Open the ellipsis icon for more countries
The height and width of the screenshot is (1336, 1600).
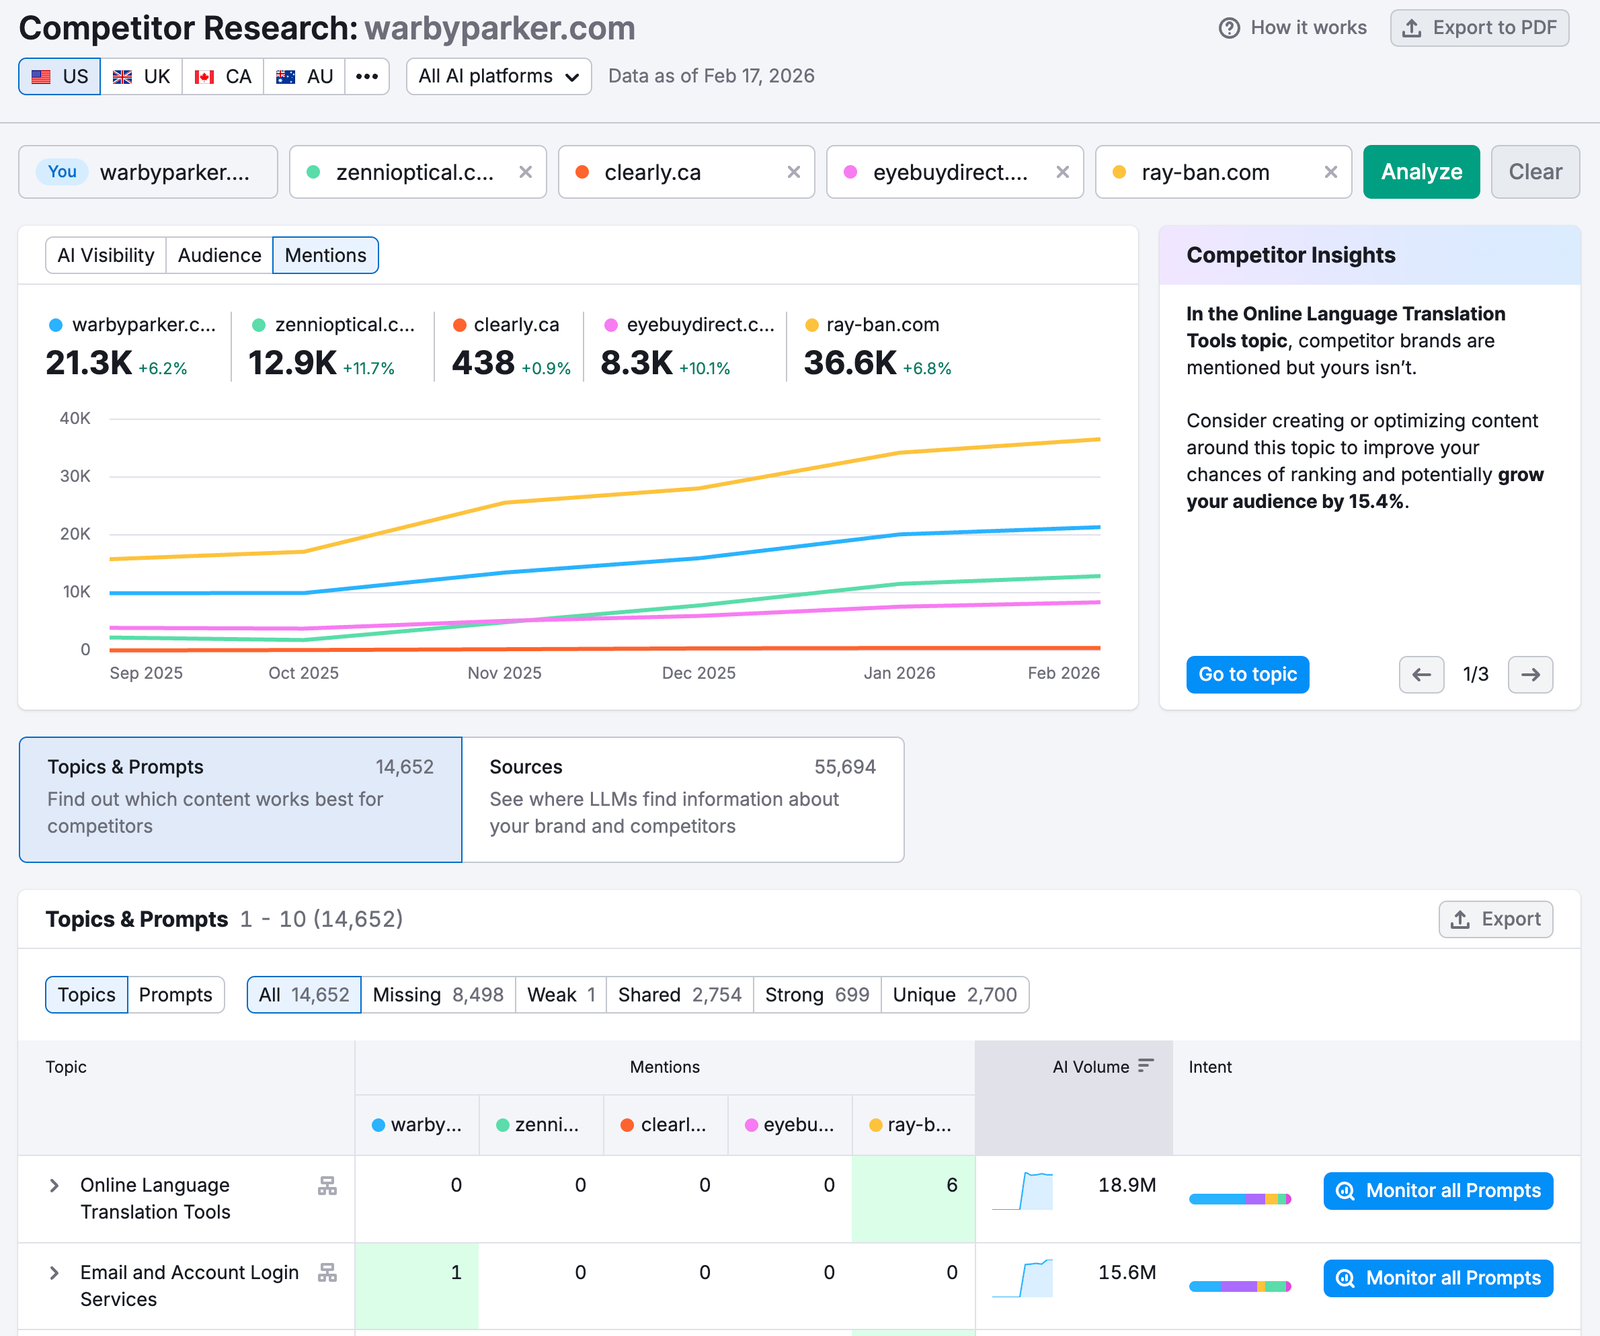tap(367, 76)
